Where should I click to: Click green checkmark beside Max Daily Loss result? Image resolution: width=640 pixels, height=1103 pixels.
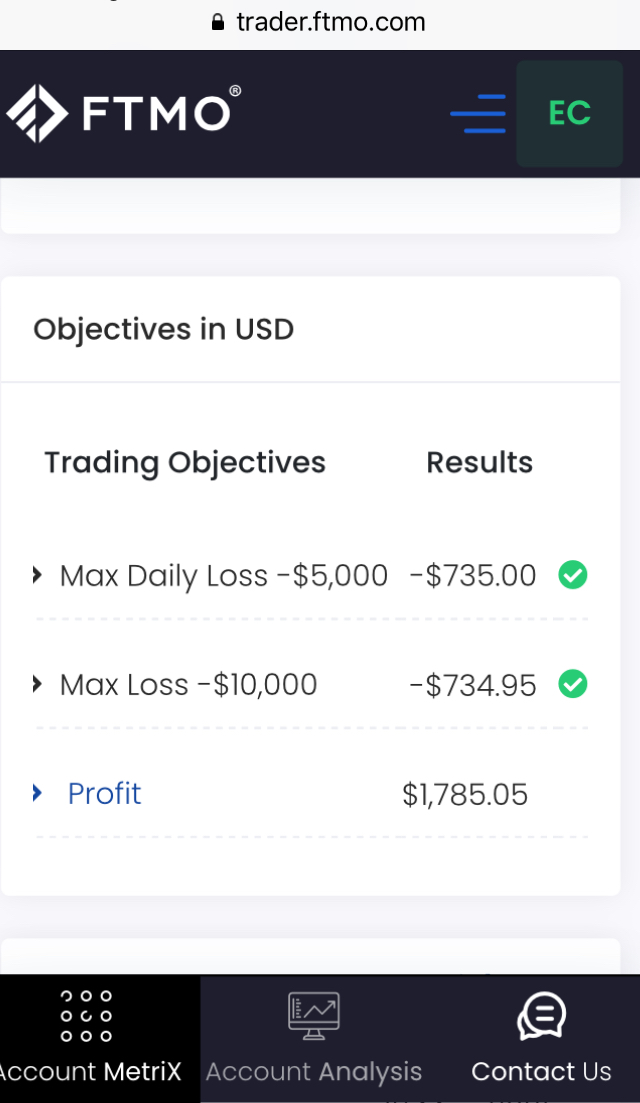(573, 575)
